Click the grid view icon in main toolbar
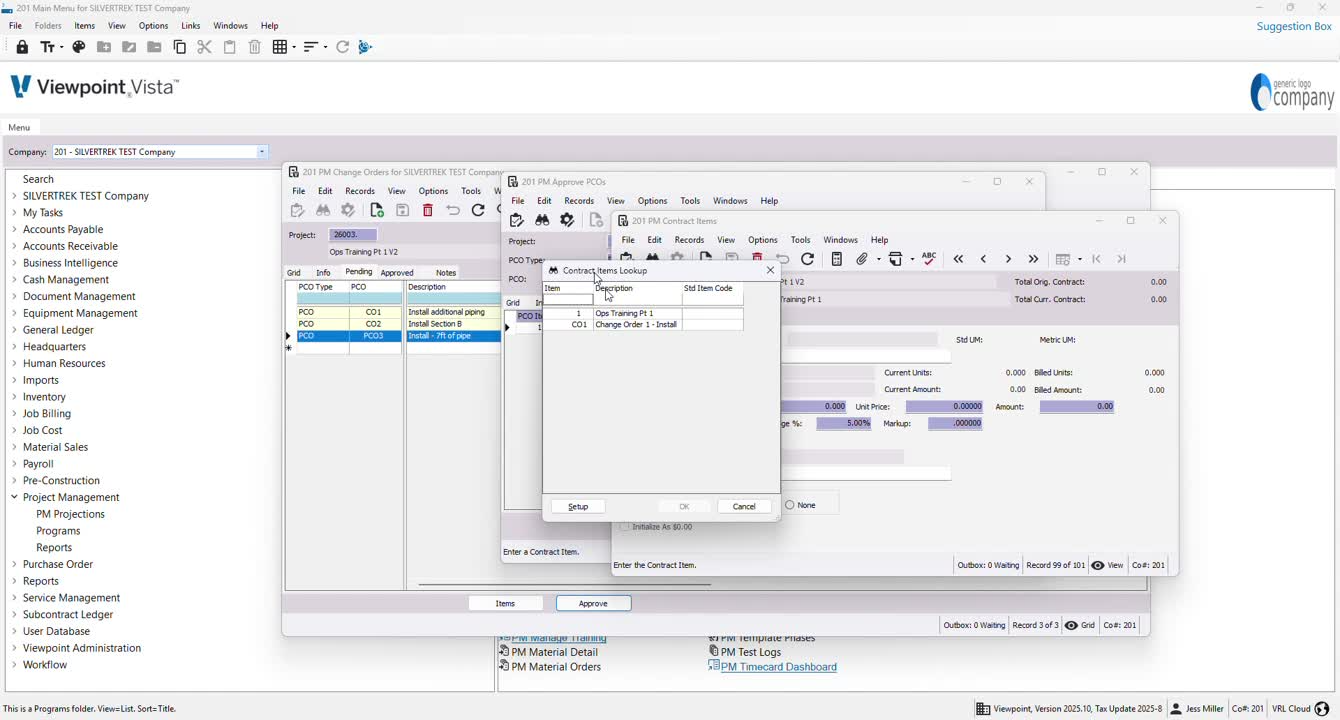This screenshot has height=720, width=1340. tap(284, 47)
